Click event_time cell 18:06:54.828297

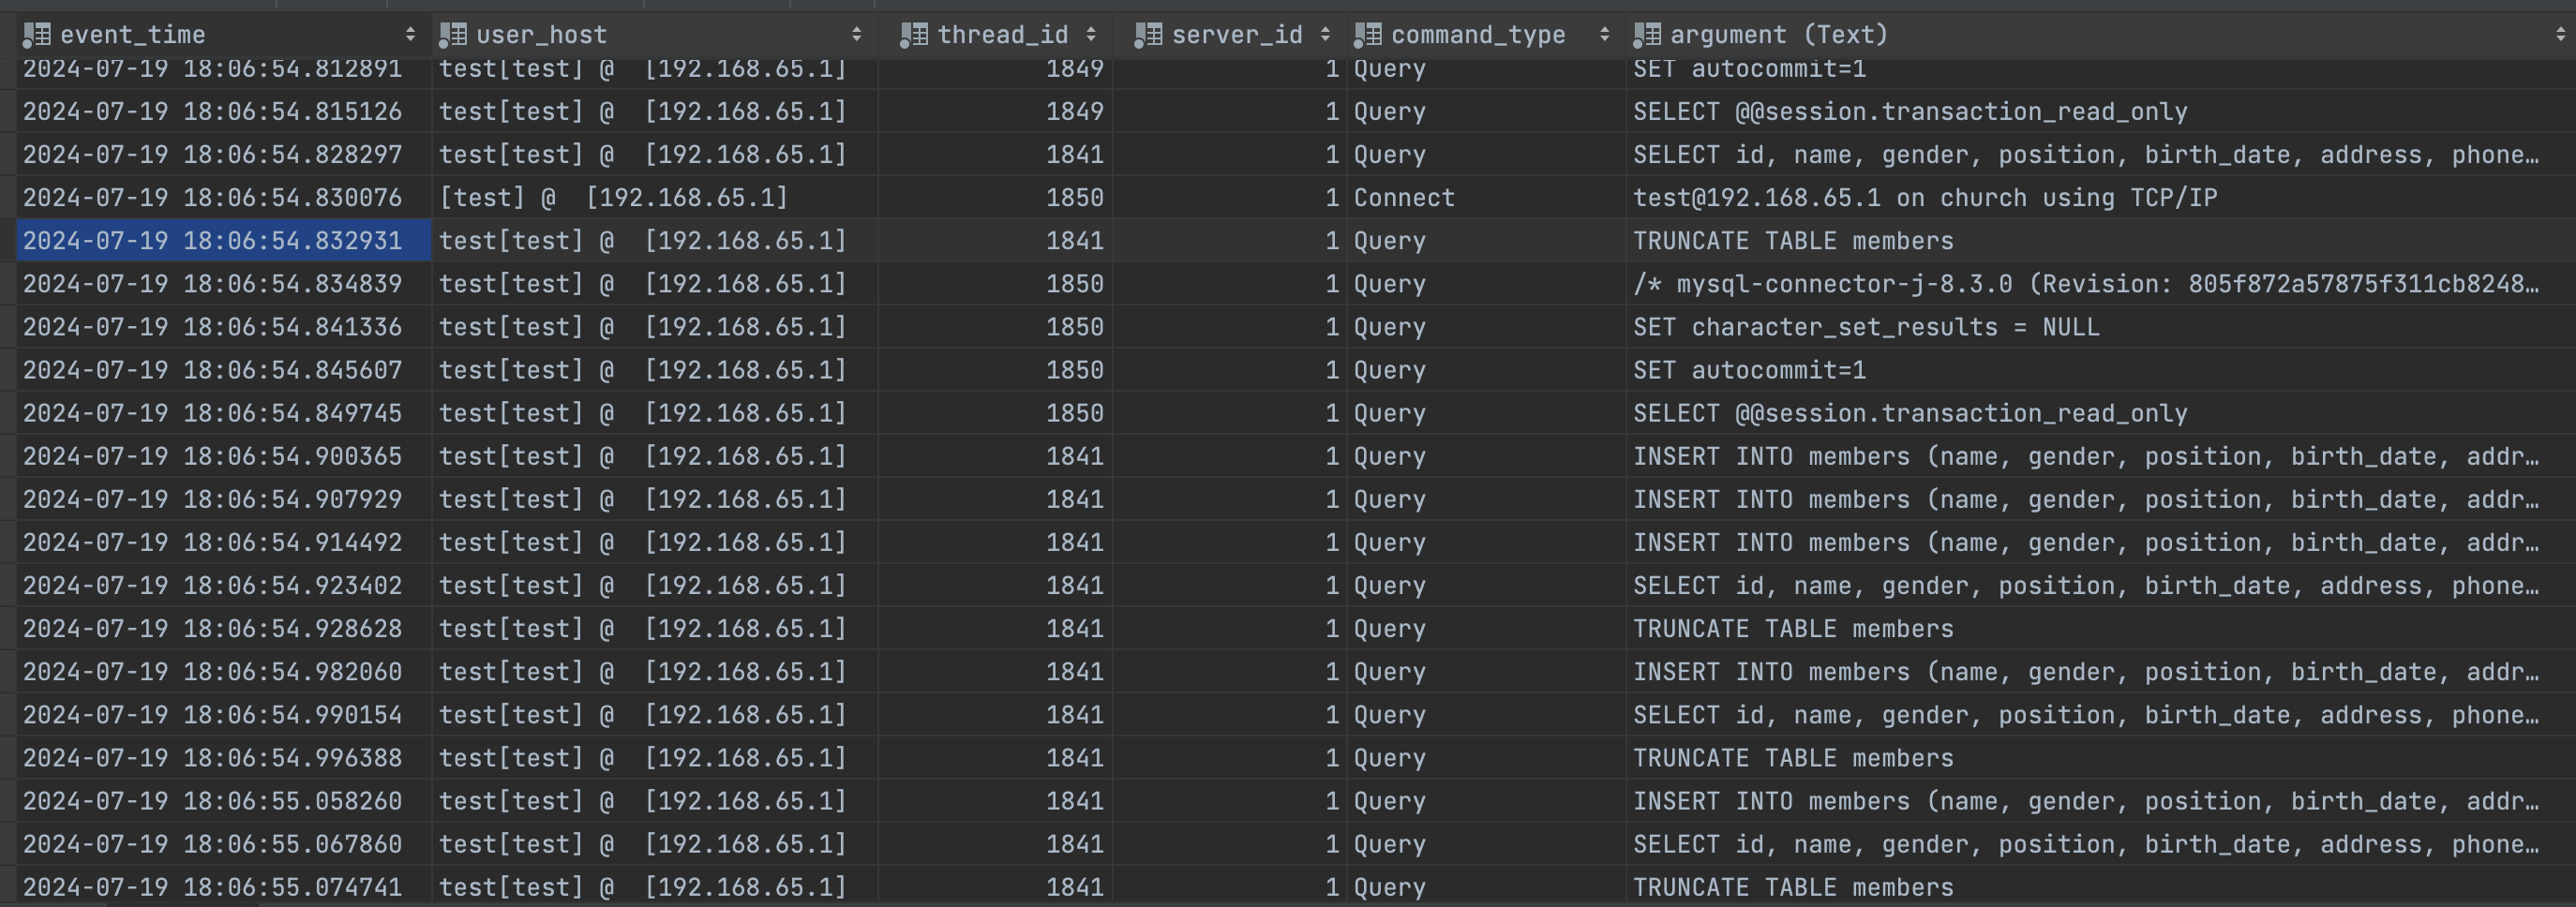pos(224,155)
